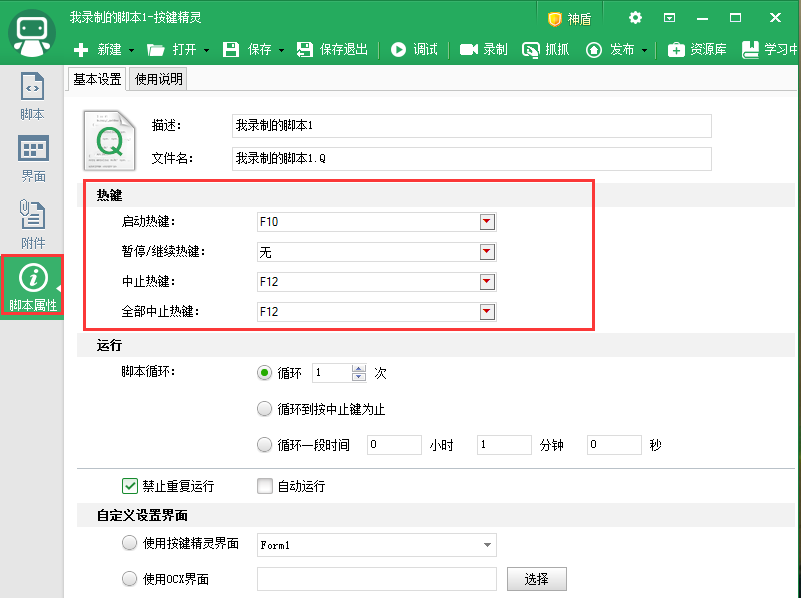
Task: Open the 启动热键 F10 dropdown
Action: coord(486,222)
